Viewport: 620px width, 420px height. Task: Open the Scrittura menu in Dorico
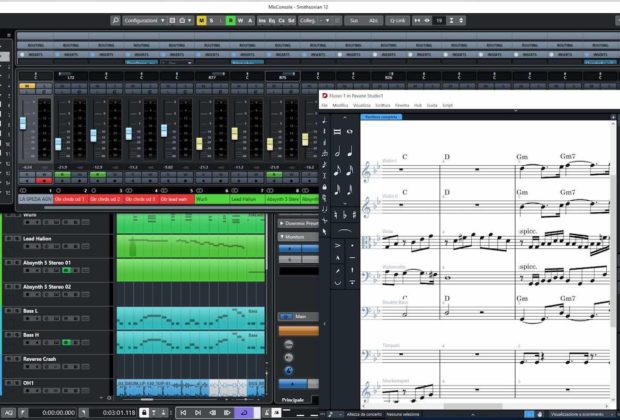pyautogui.click(x=383, y=105)
